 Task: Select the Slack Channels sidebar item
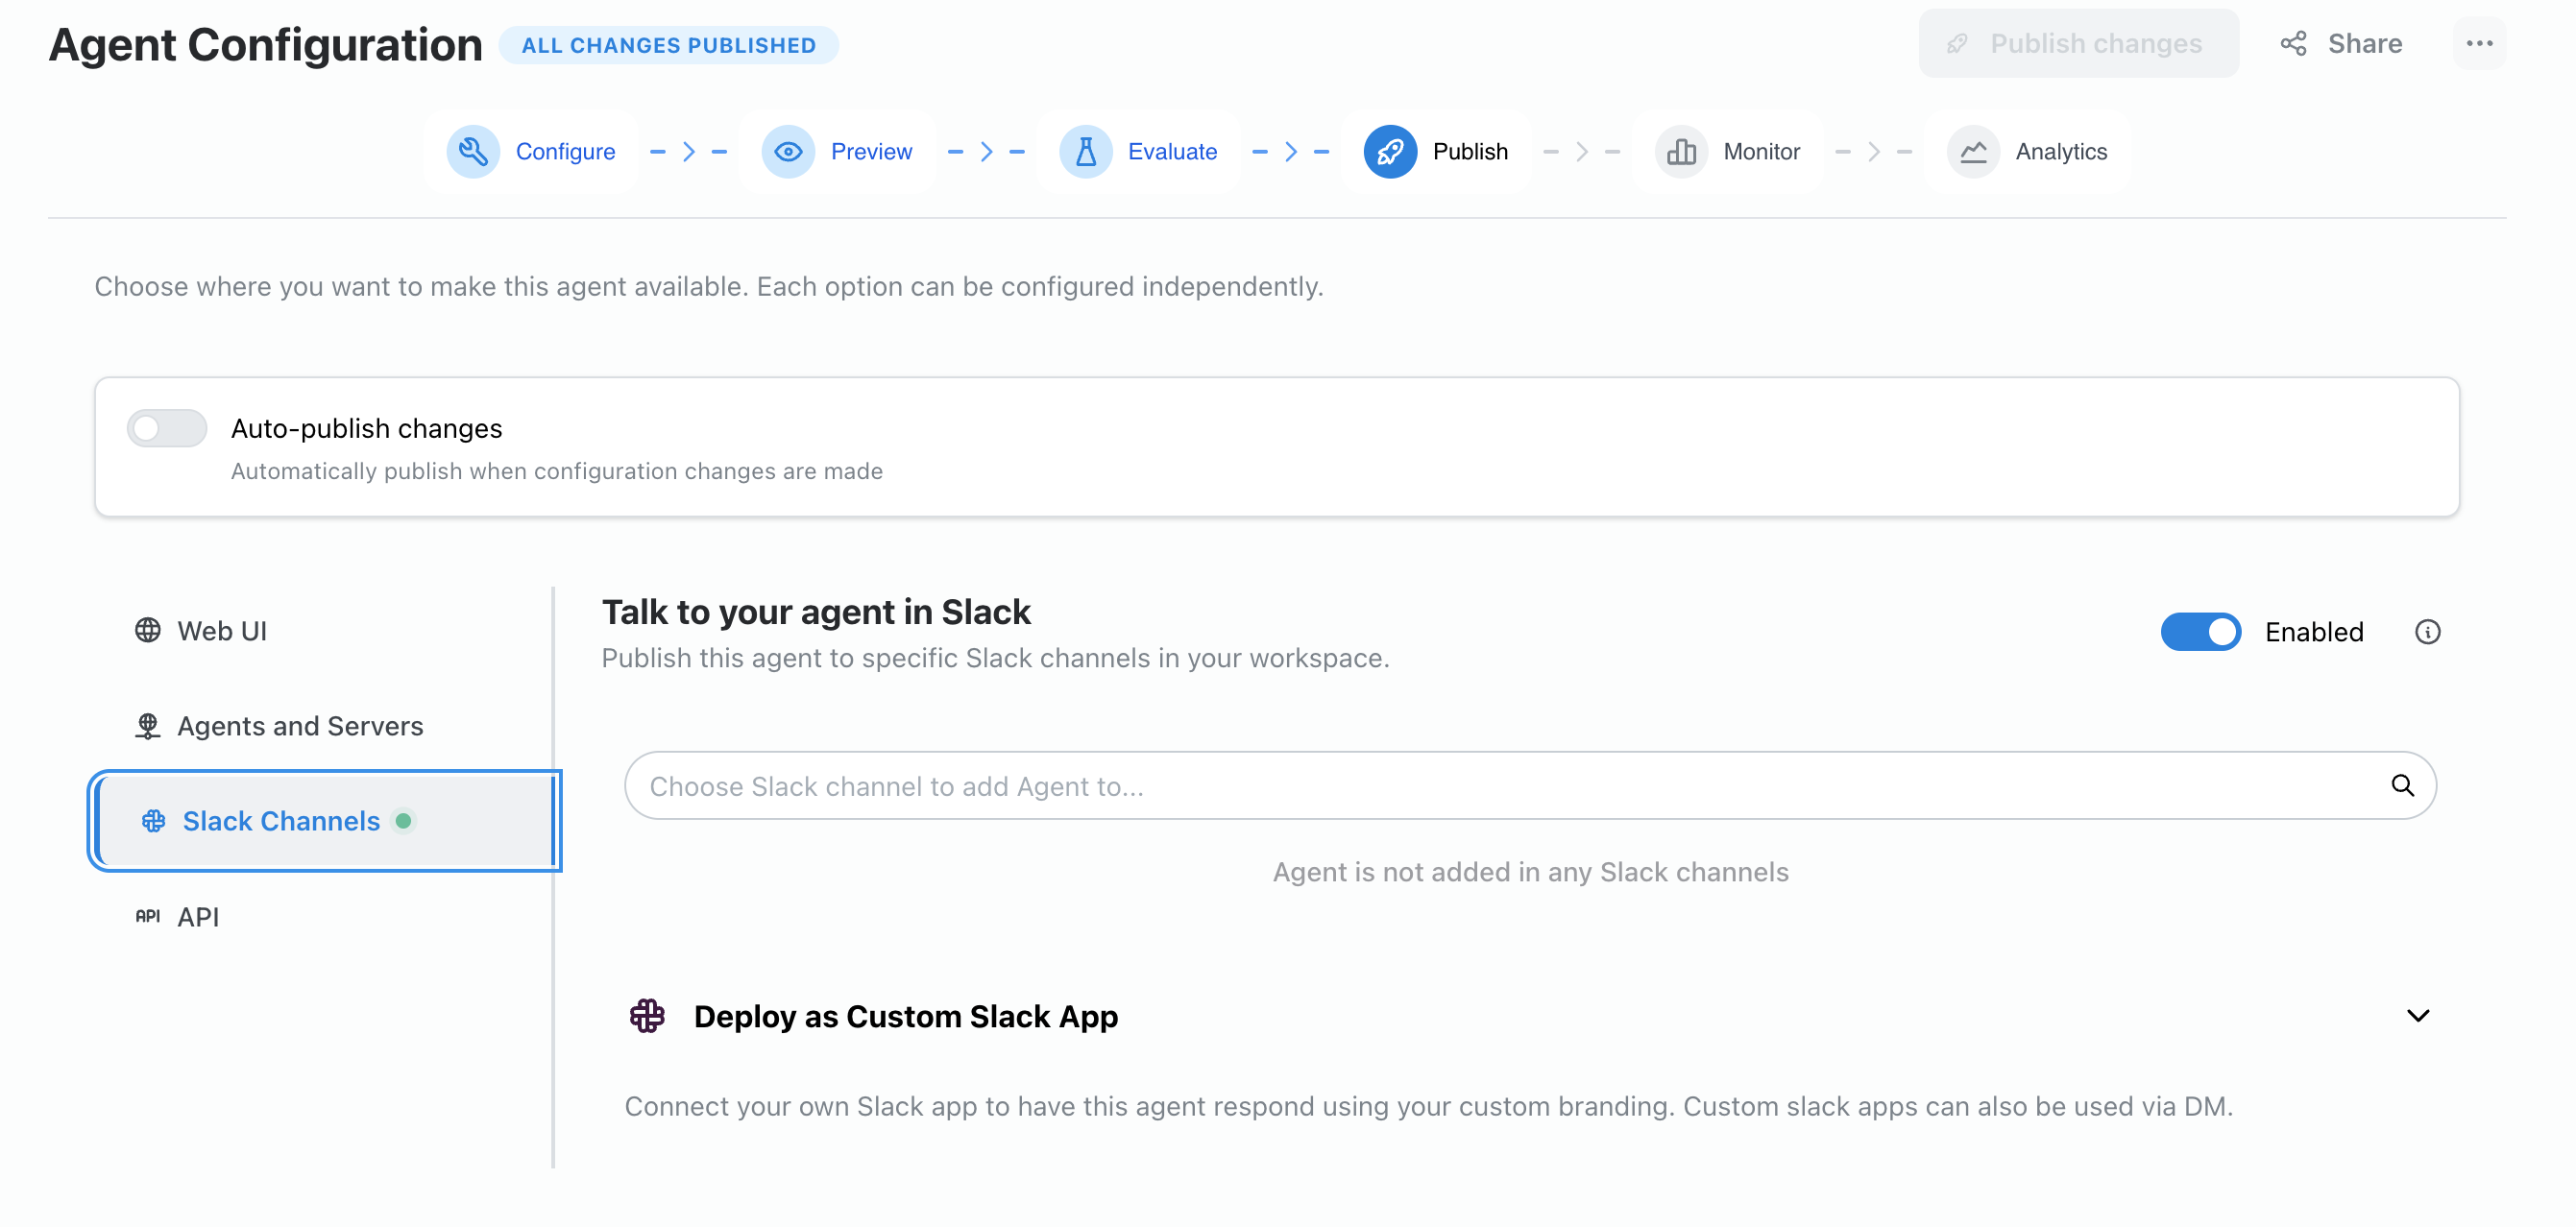point(281,821)
